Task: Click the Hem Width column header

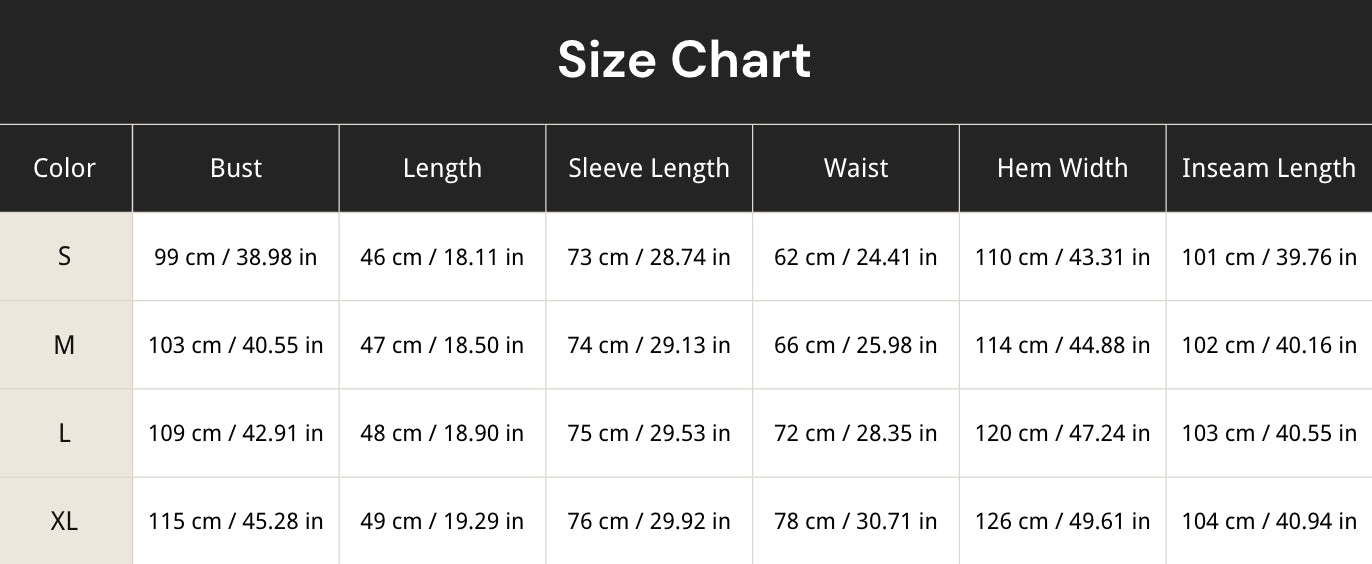Action: click(x=1063, y=168)
